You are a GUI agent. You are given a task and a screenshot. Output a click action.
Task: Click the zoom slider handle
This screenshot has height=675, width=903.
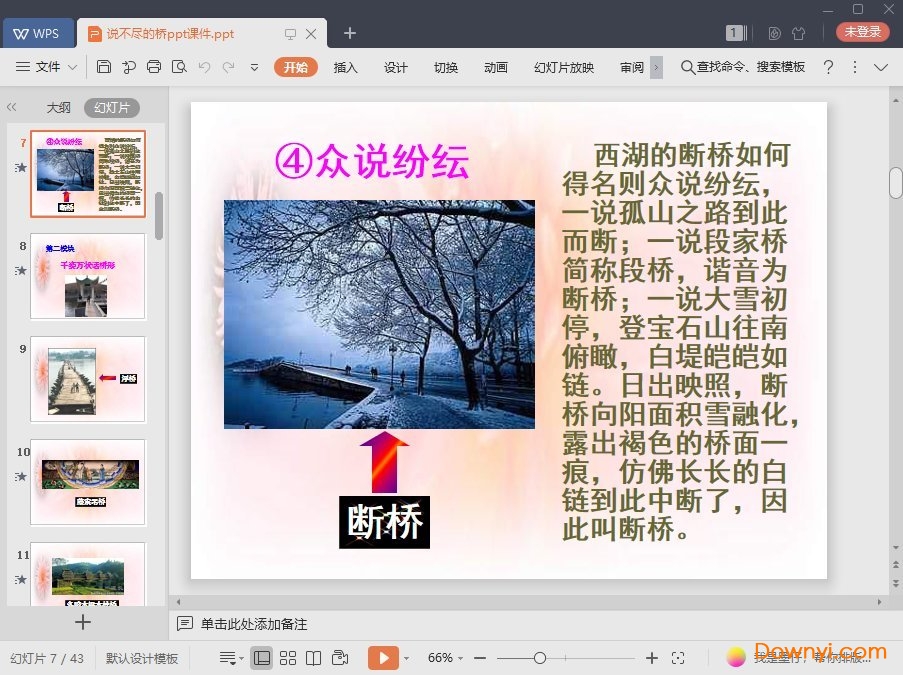[x=540, y=658]
